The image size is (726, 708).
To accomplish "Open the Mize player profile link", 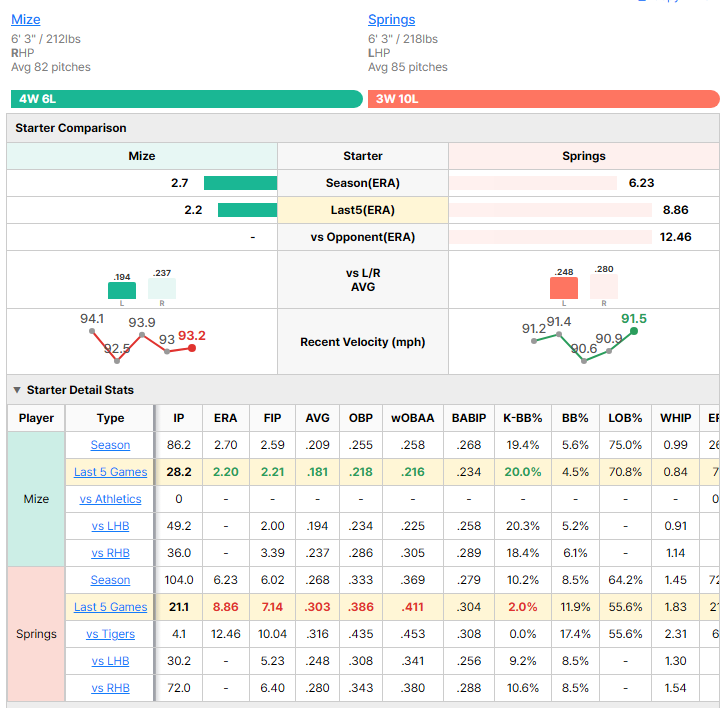I will pos(25,19).
